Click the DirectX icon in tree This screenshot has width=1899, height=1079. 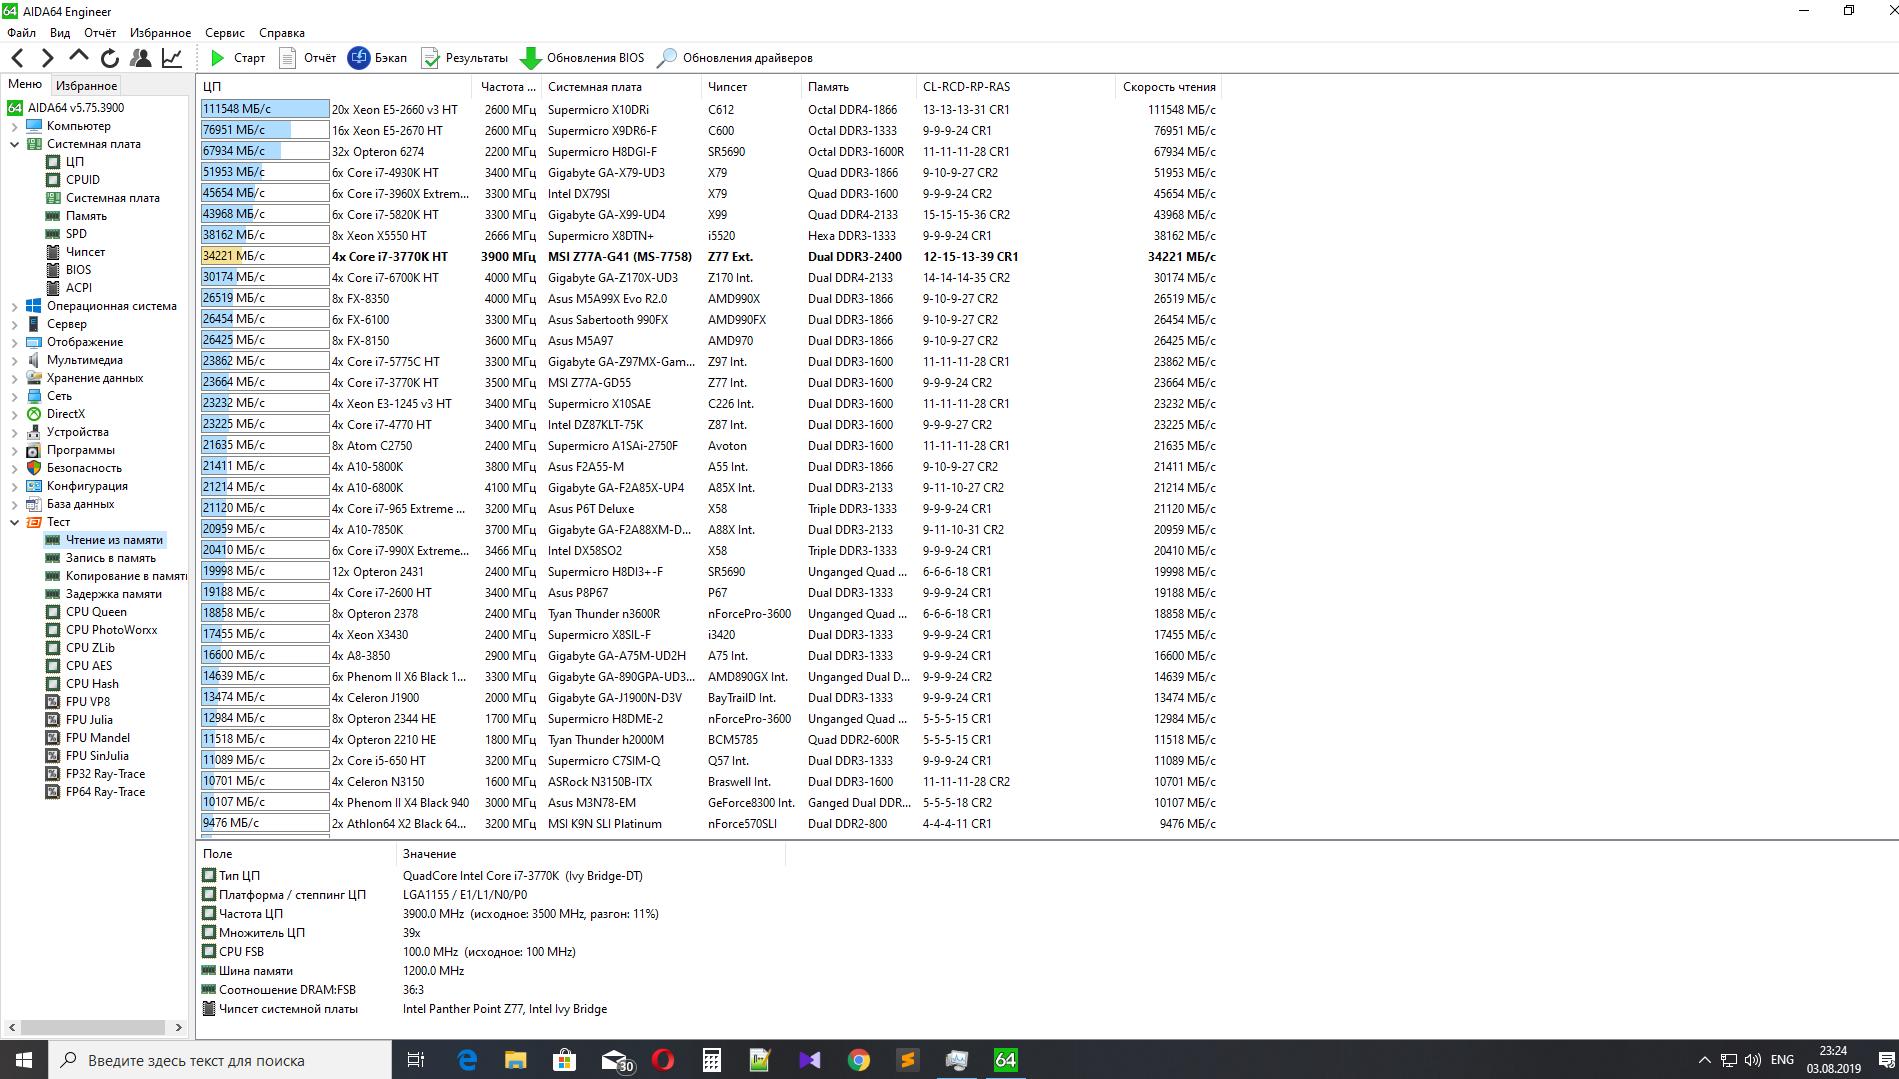coord(34,414)
